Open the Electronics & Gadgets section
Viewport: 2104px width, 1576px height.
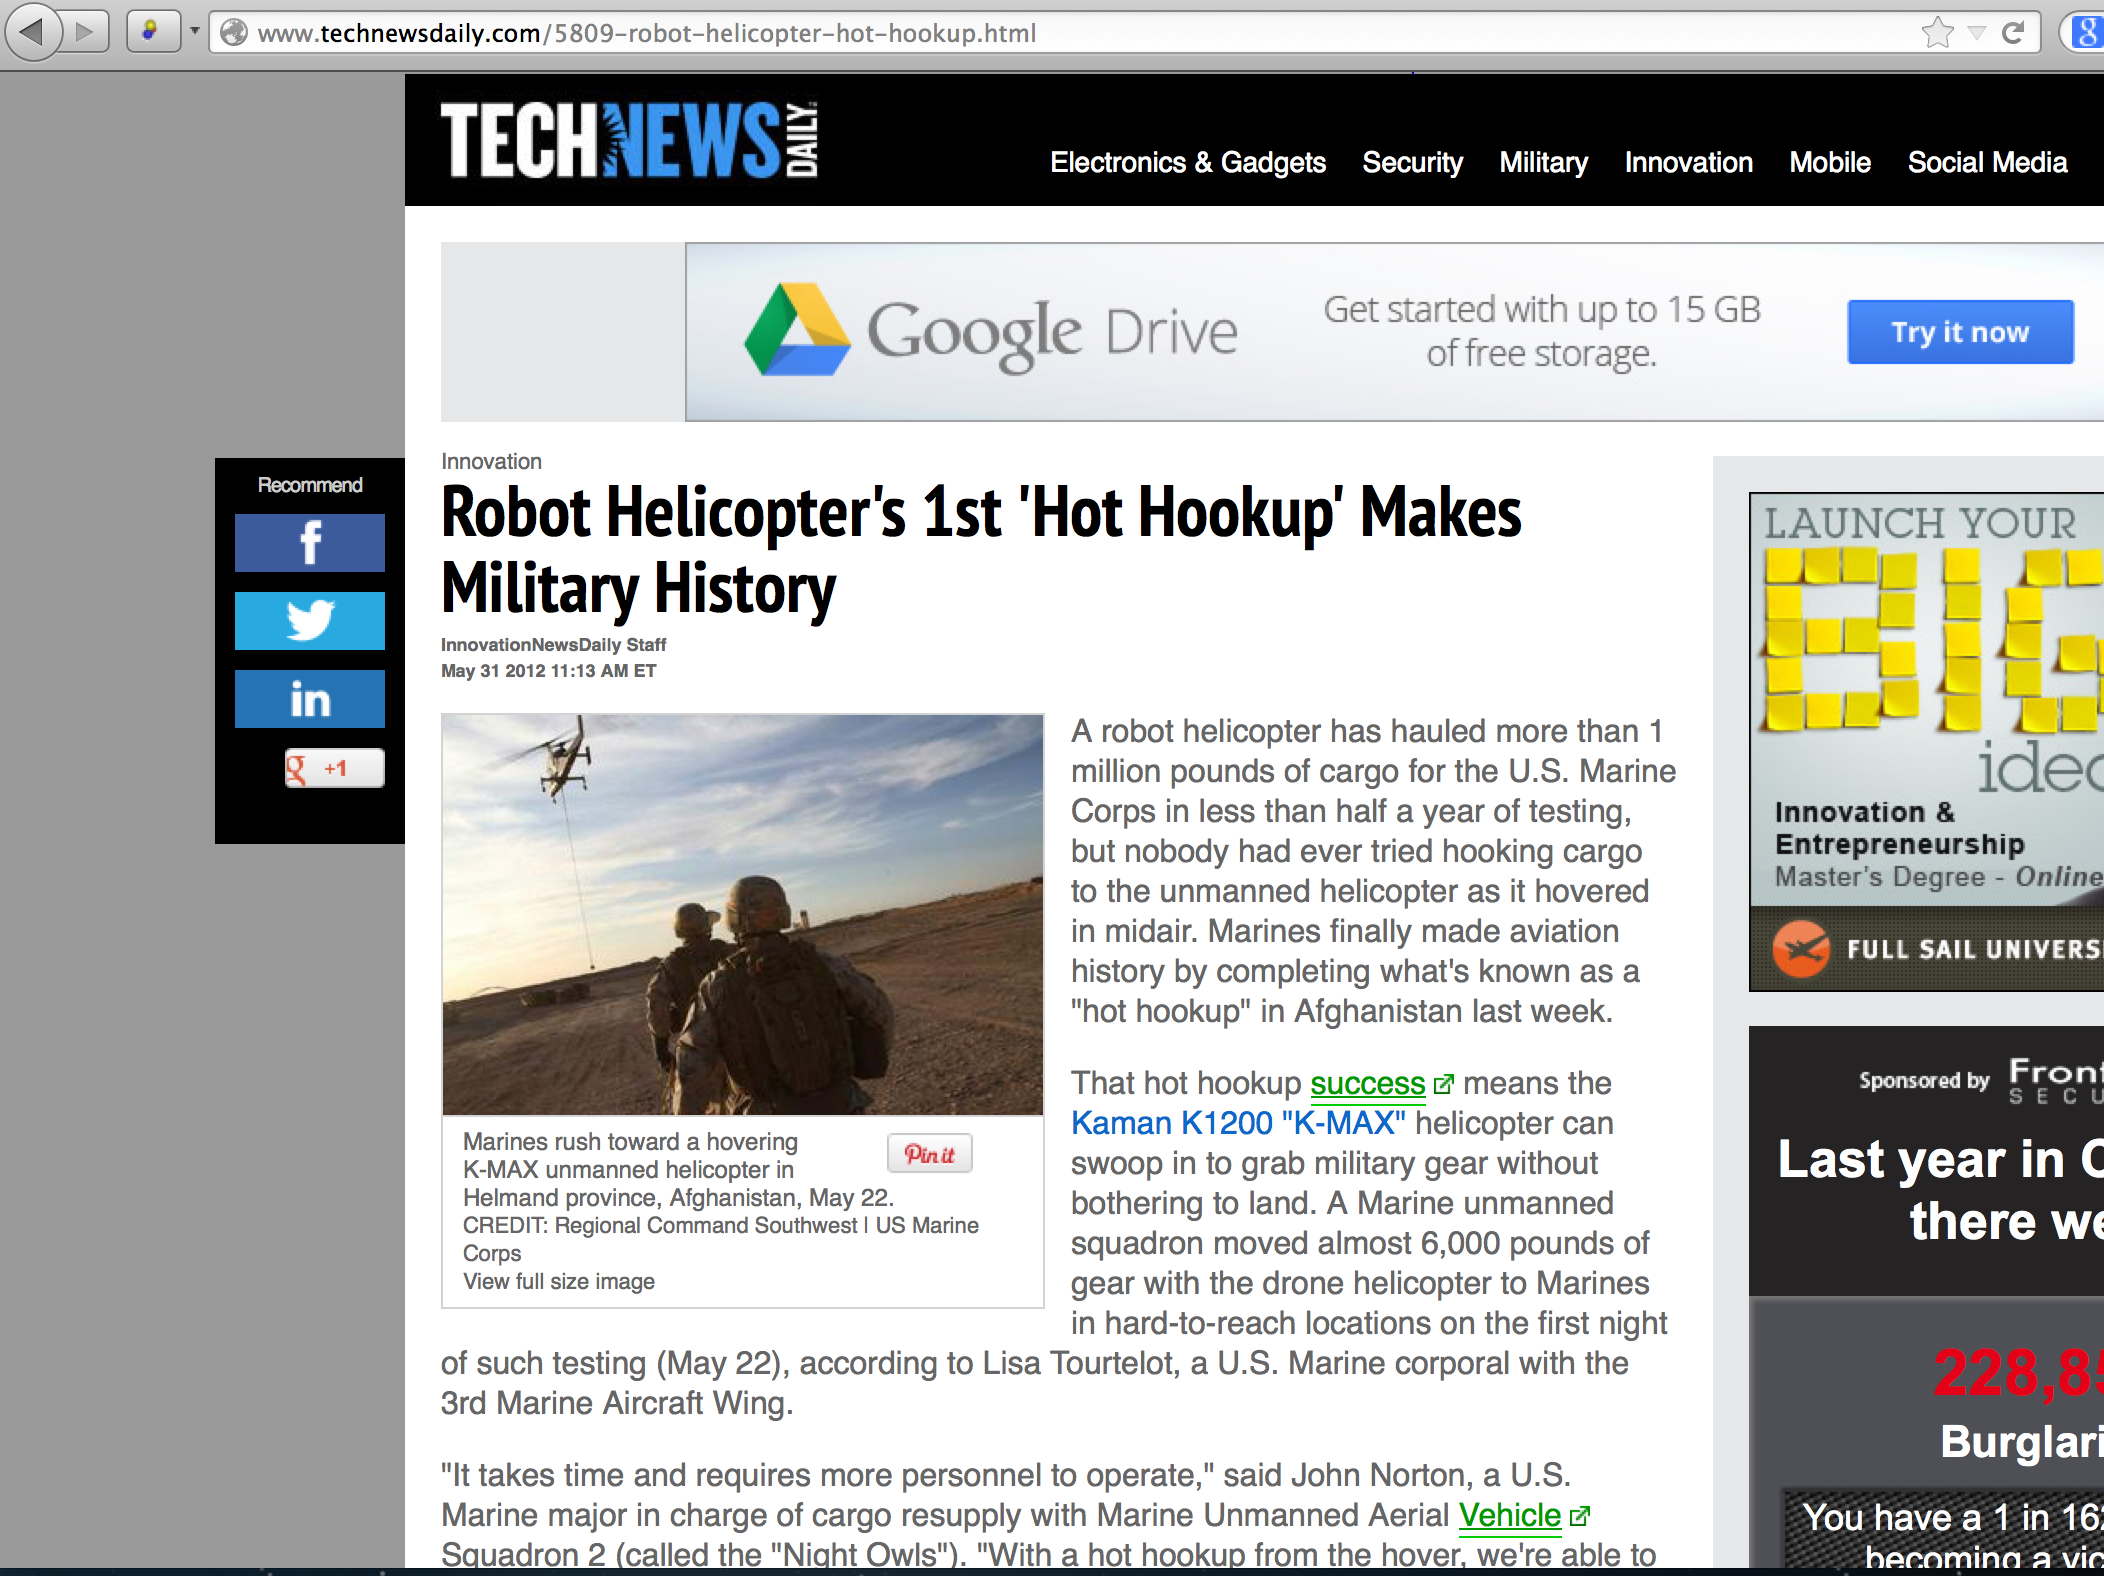[x=1187, y=162]
